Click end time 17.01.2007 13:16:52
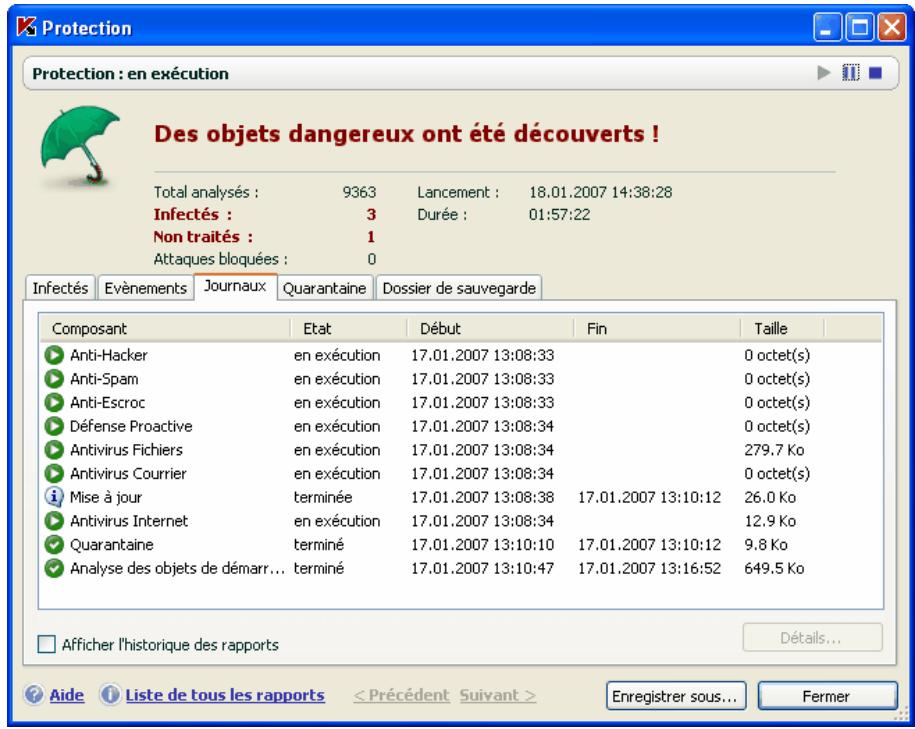This screenshot has width=915, height=729. tap(649, 568)
